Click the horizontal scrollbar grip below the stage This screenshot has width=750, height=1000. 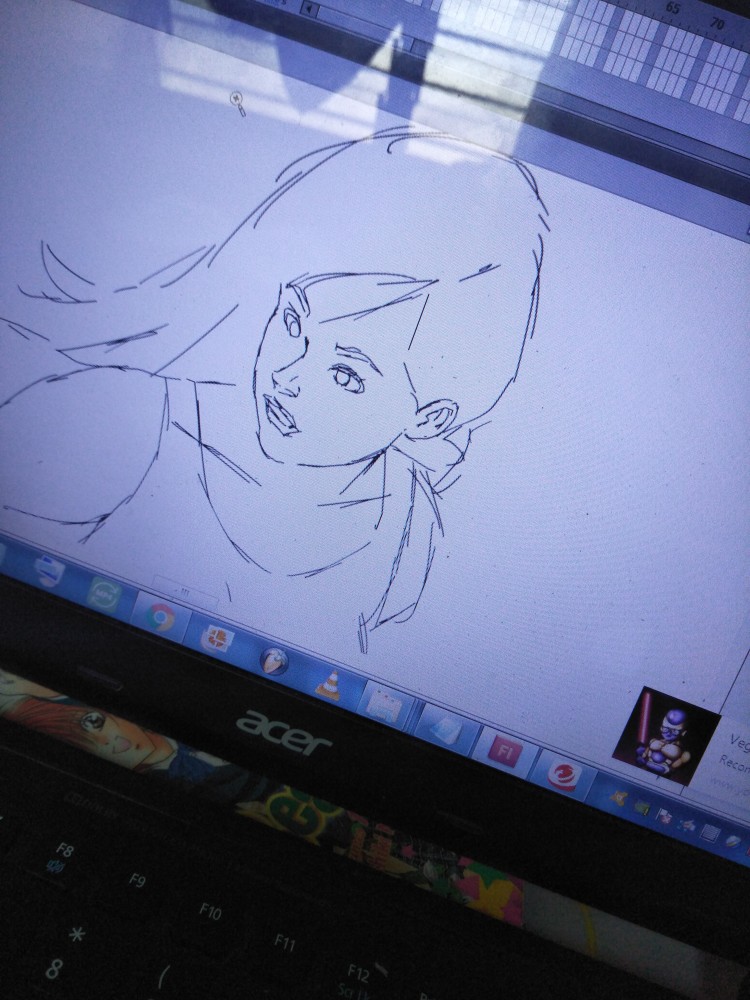click(185, 591)
